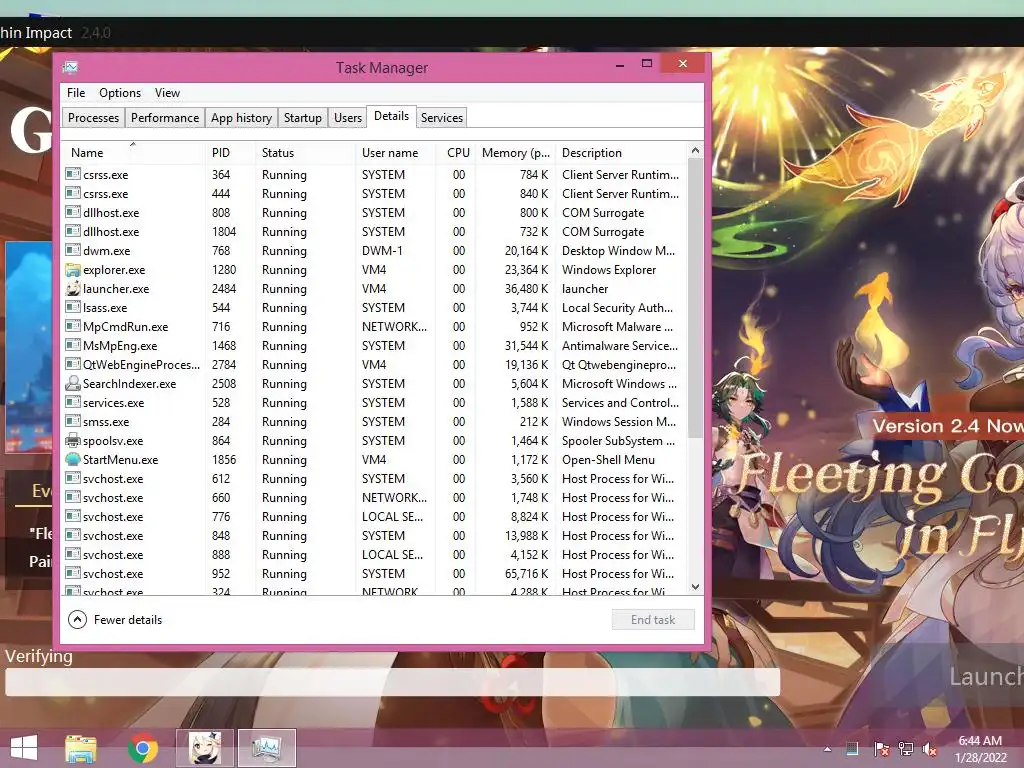Show hidden system tray icons arrow
1024x768 pixels.
(x=827, y=749)
